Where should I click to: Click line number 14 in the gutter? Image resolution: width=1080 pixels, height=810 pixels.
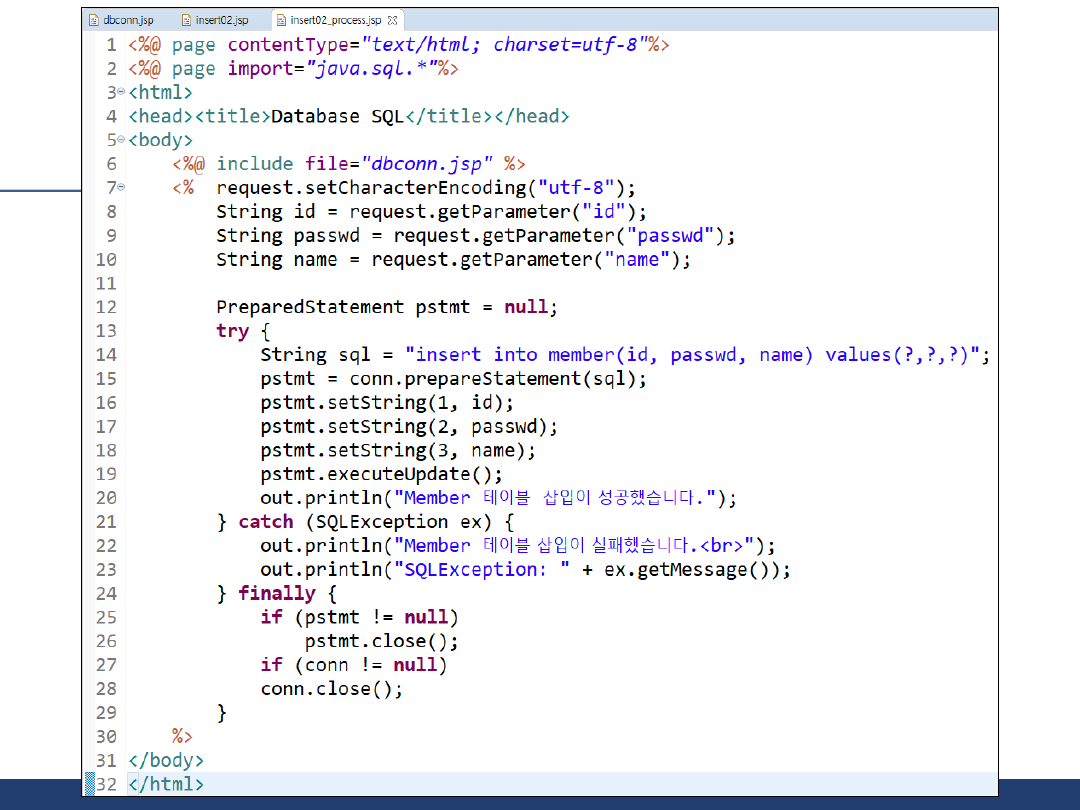pyautogui.click(x=106, y=355)
